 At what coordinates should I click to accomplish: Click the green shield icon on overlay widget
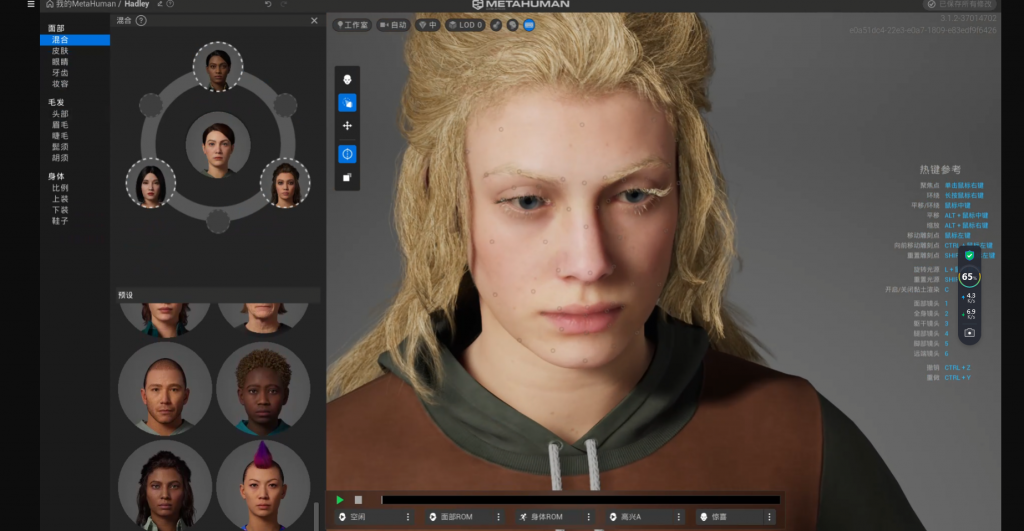(970, 255)
